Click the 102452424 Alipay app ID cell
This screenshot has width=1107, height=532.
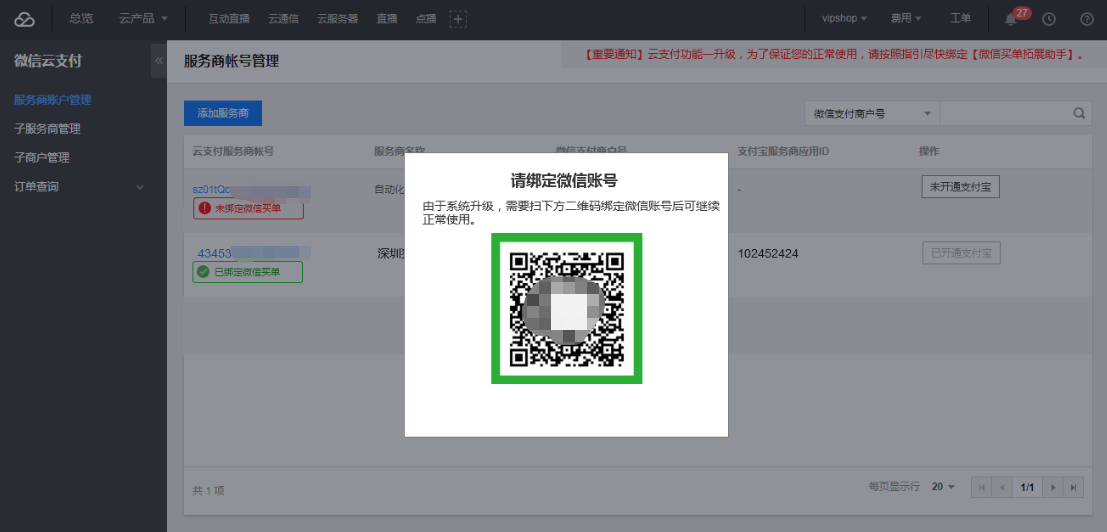767,253
